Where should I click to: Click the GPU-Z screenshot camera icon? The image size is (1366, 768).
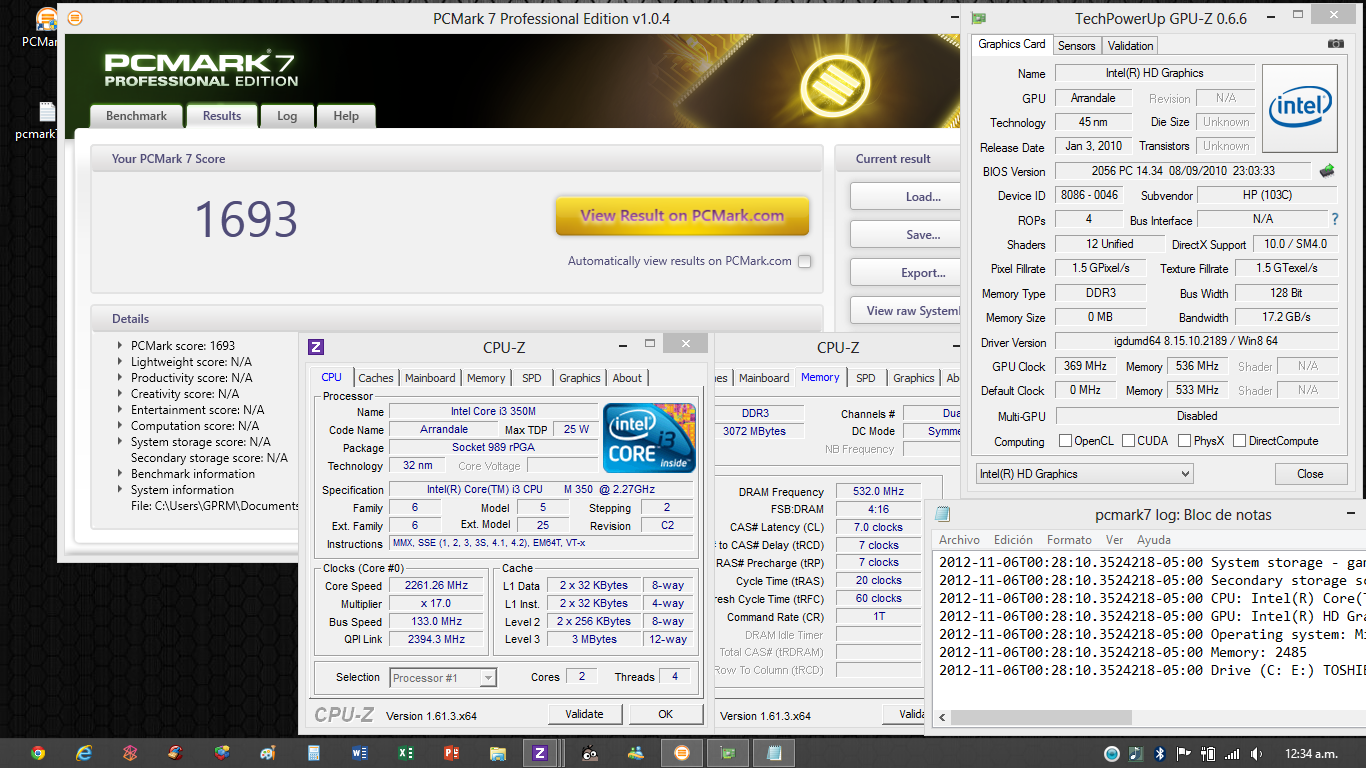pyautogui.click(x=1336, y=44)
